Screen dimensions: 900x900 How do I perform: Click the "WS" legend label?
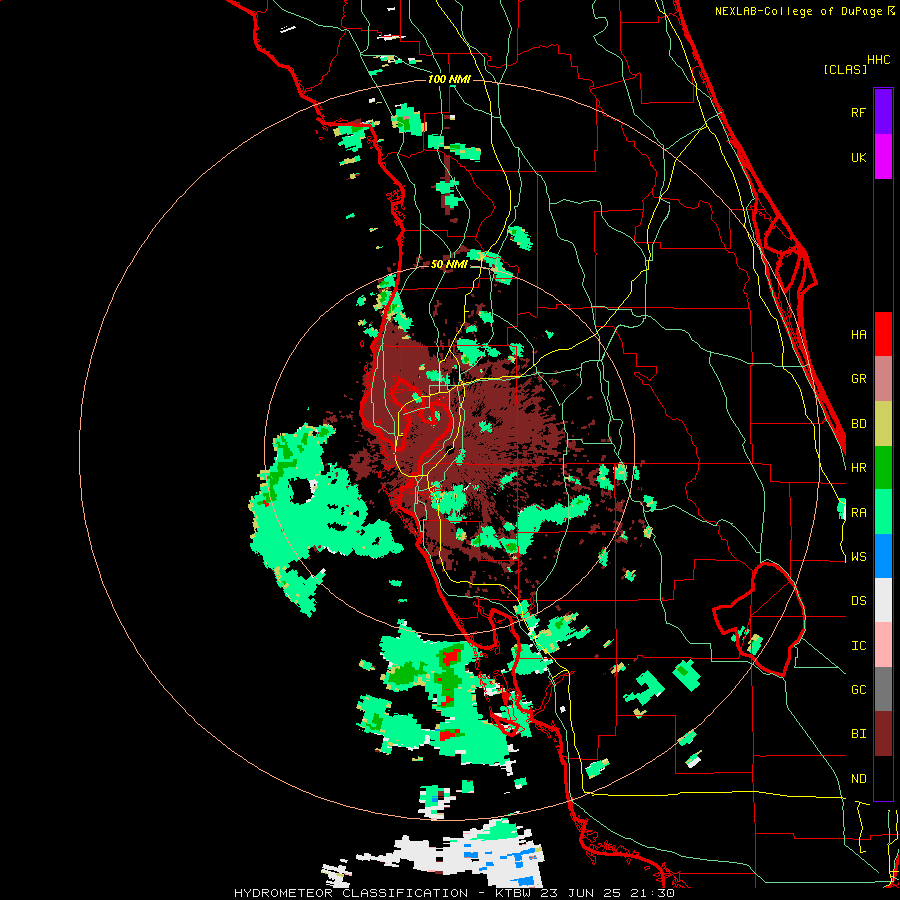(x=858, y=557)
